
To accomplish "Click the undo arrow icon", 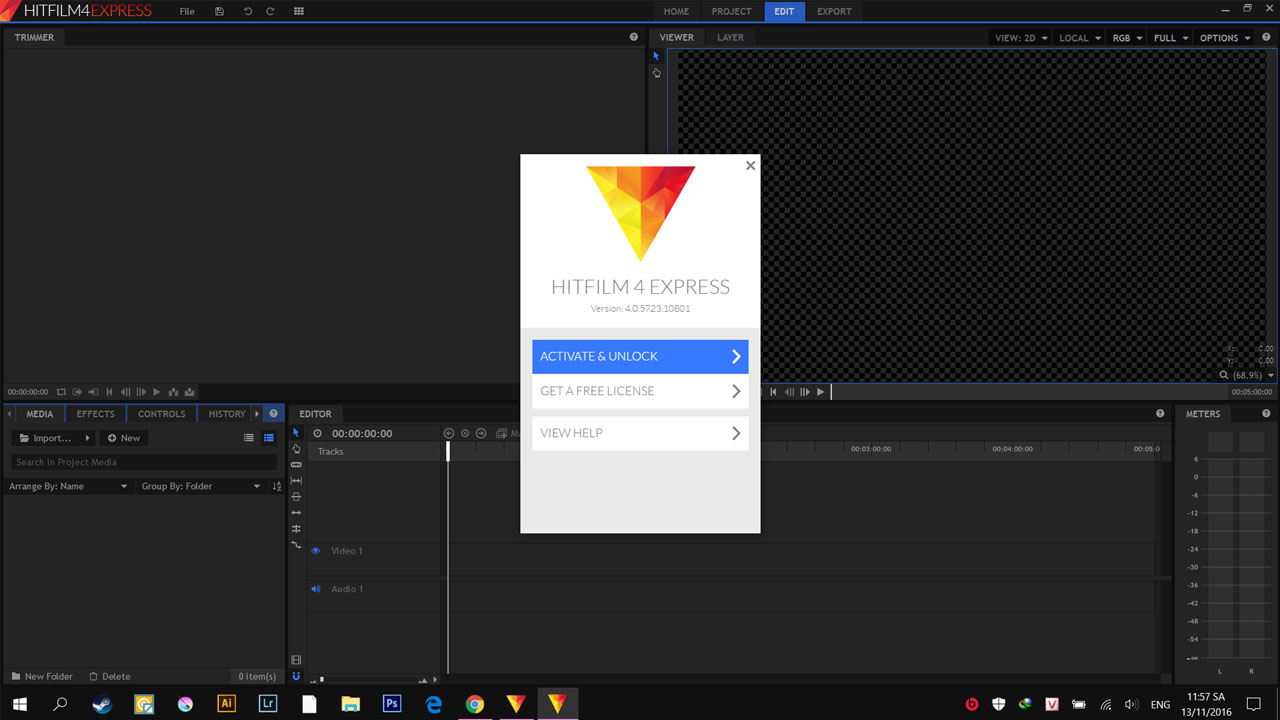I will 248,11.
